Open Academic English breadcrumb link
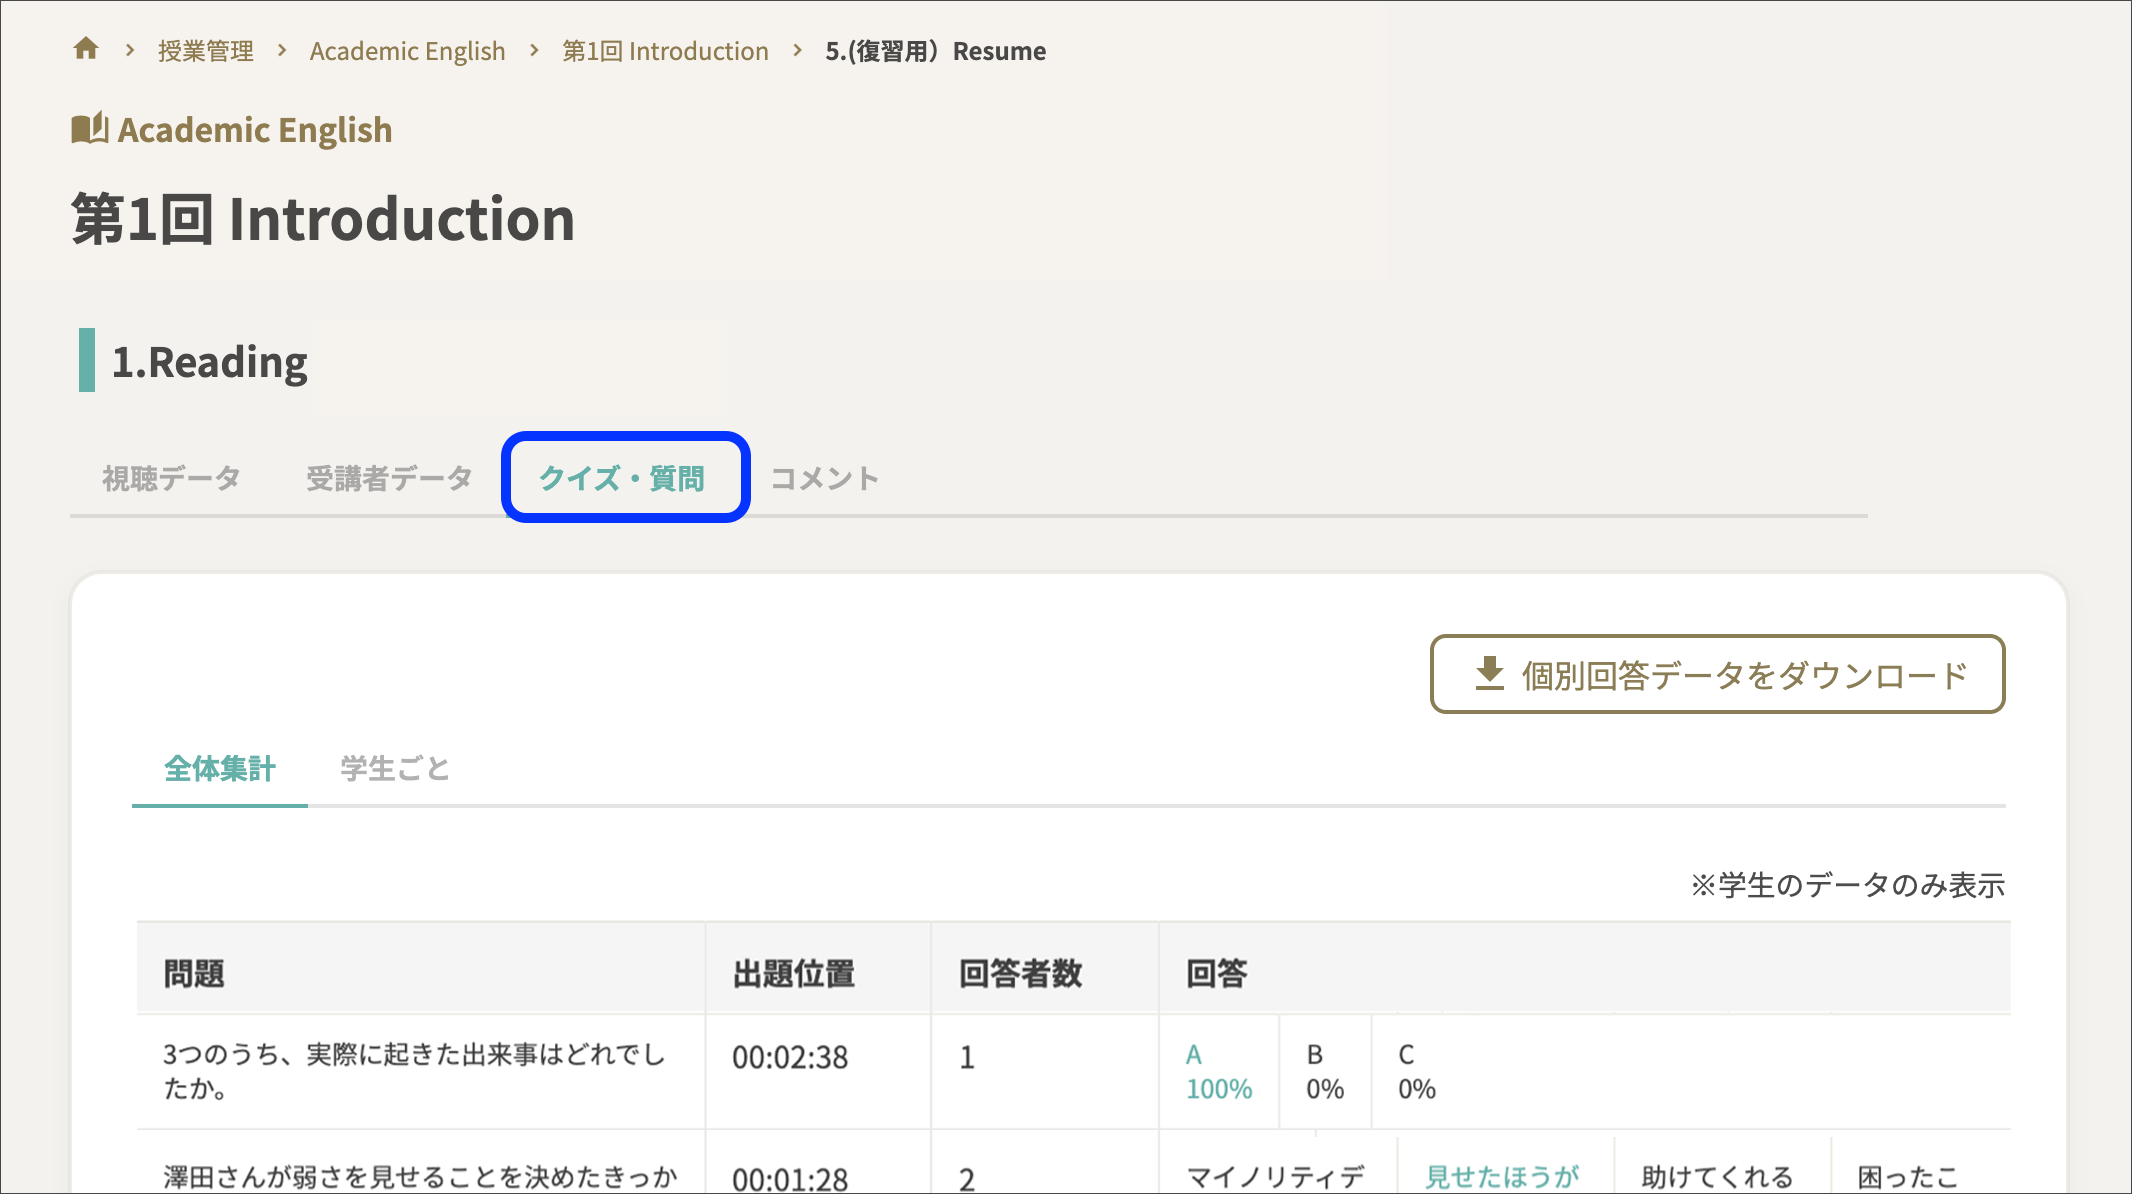Screen dimensions: 2132x1194 coord(407,51)
